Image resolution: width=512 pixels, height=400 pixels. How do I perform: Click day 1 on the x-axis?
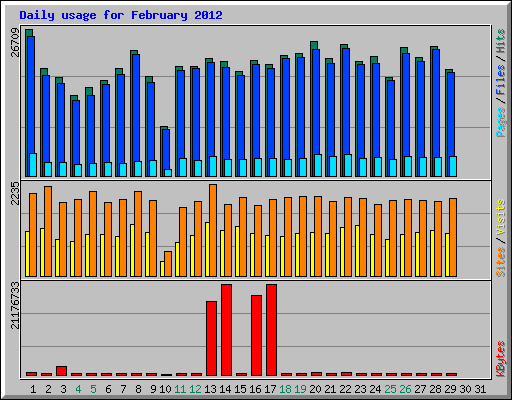point(33,389)
